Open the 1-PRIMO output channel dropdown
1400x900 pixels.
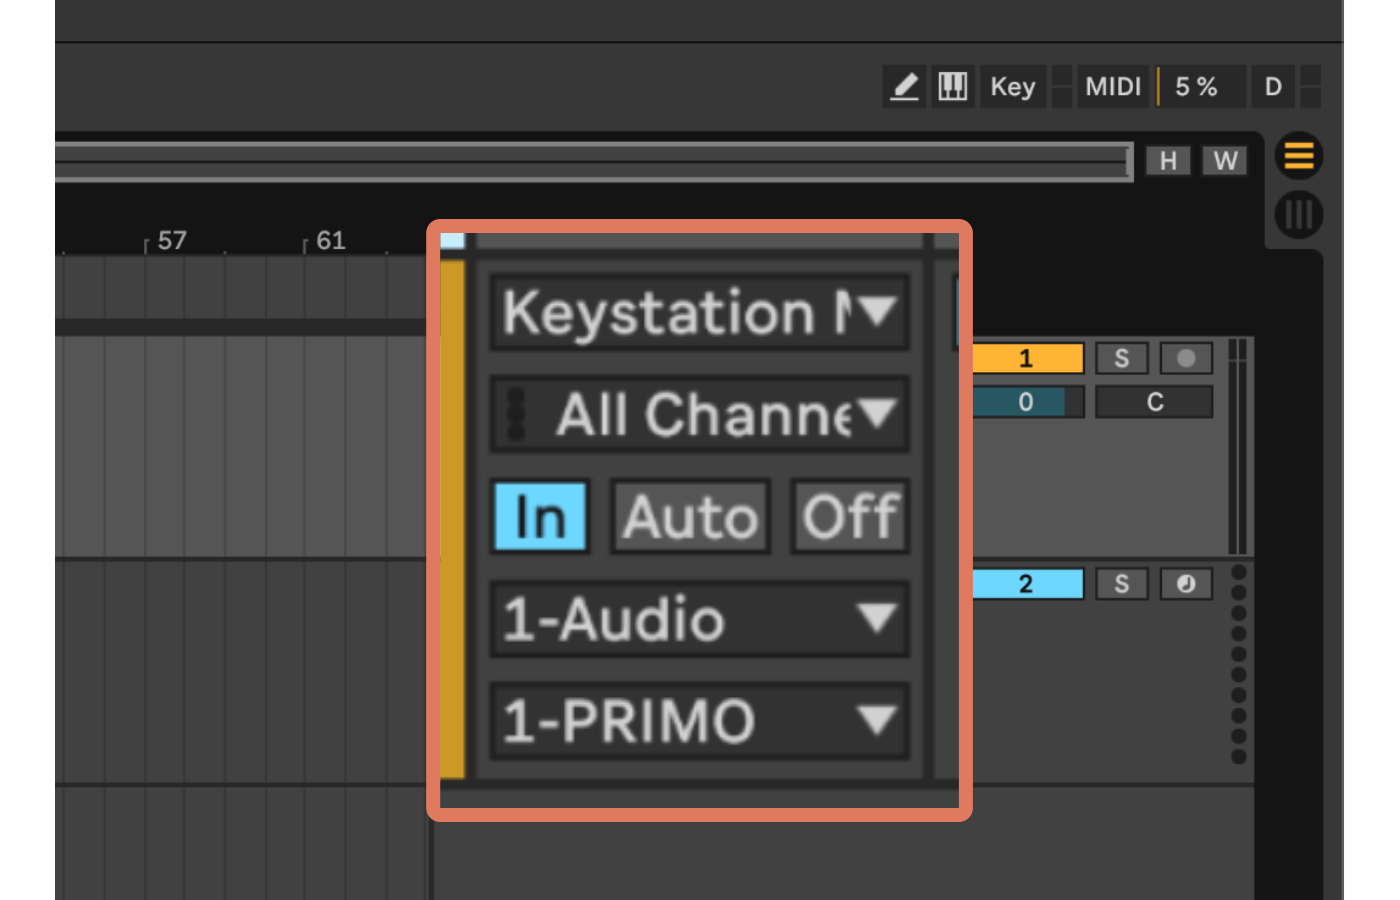coord(699,721)
